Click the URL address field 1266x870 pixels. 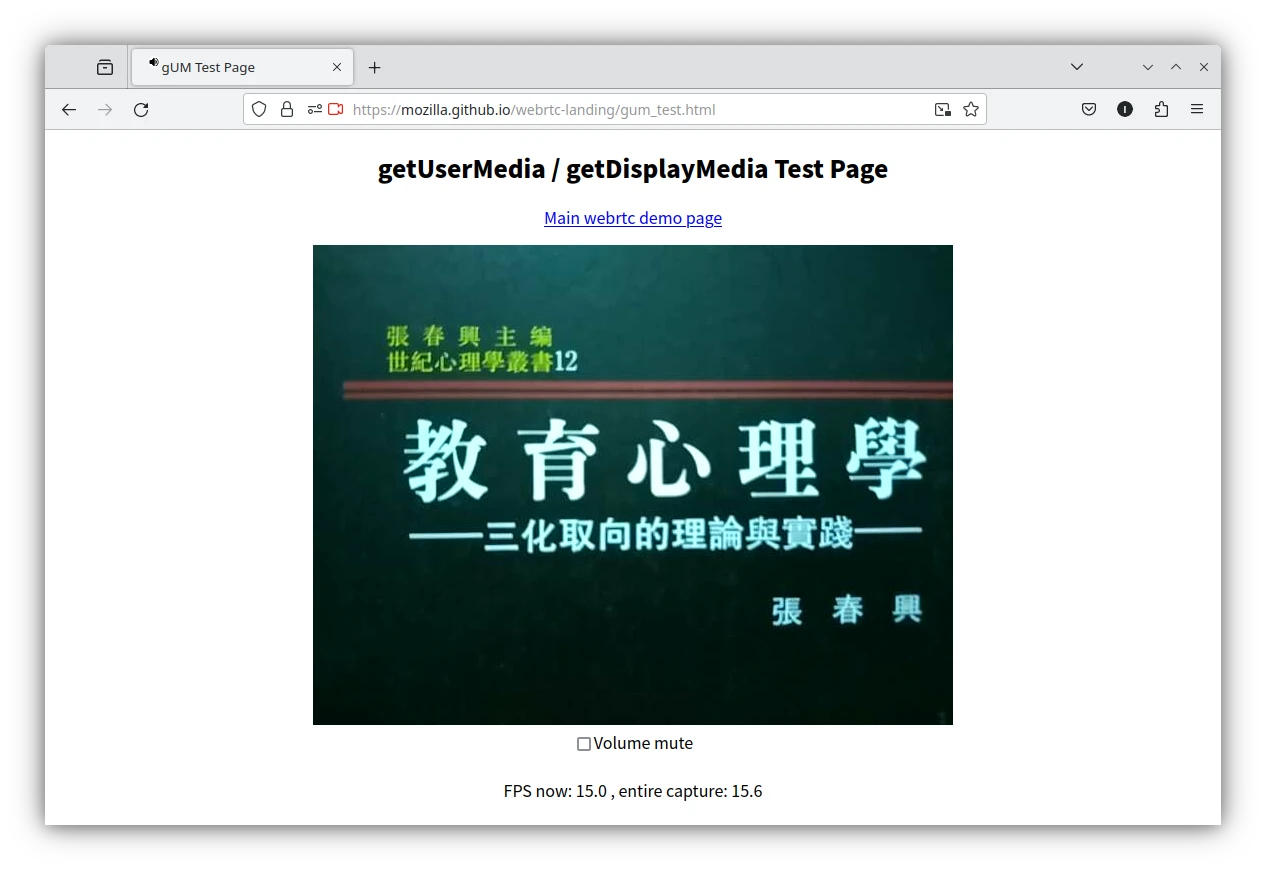(x=620, y=110)
